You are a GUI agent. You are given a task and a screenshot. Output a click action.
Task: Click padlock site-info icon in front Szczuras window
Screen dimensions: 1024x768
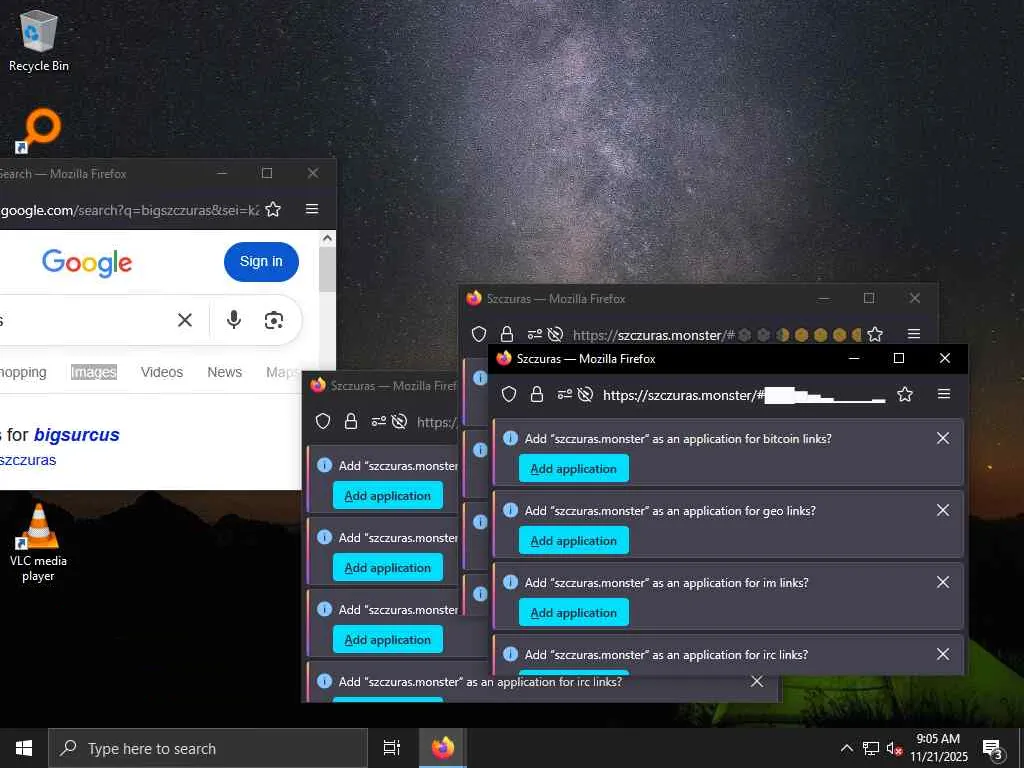(537, 394)
